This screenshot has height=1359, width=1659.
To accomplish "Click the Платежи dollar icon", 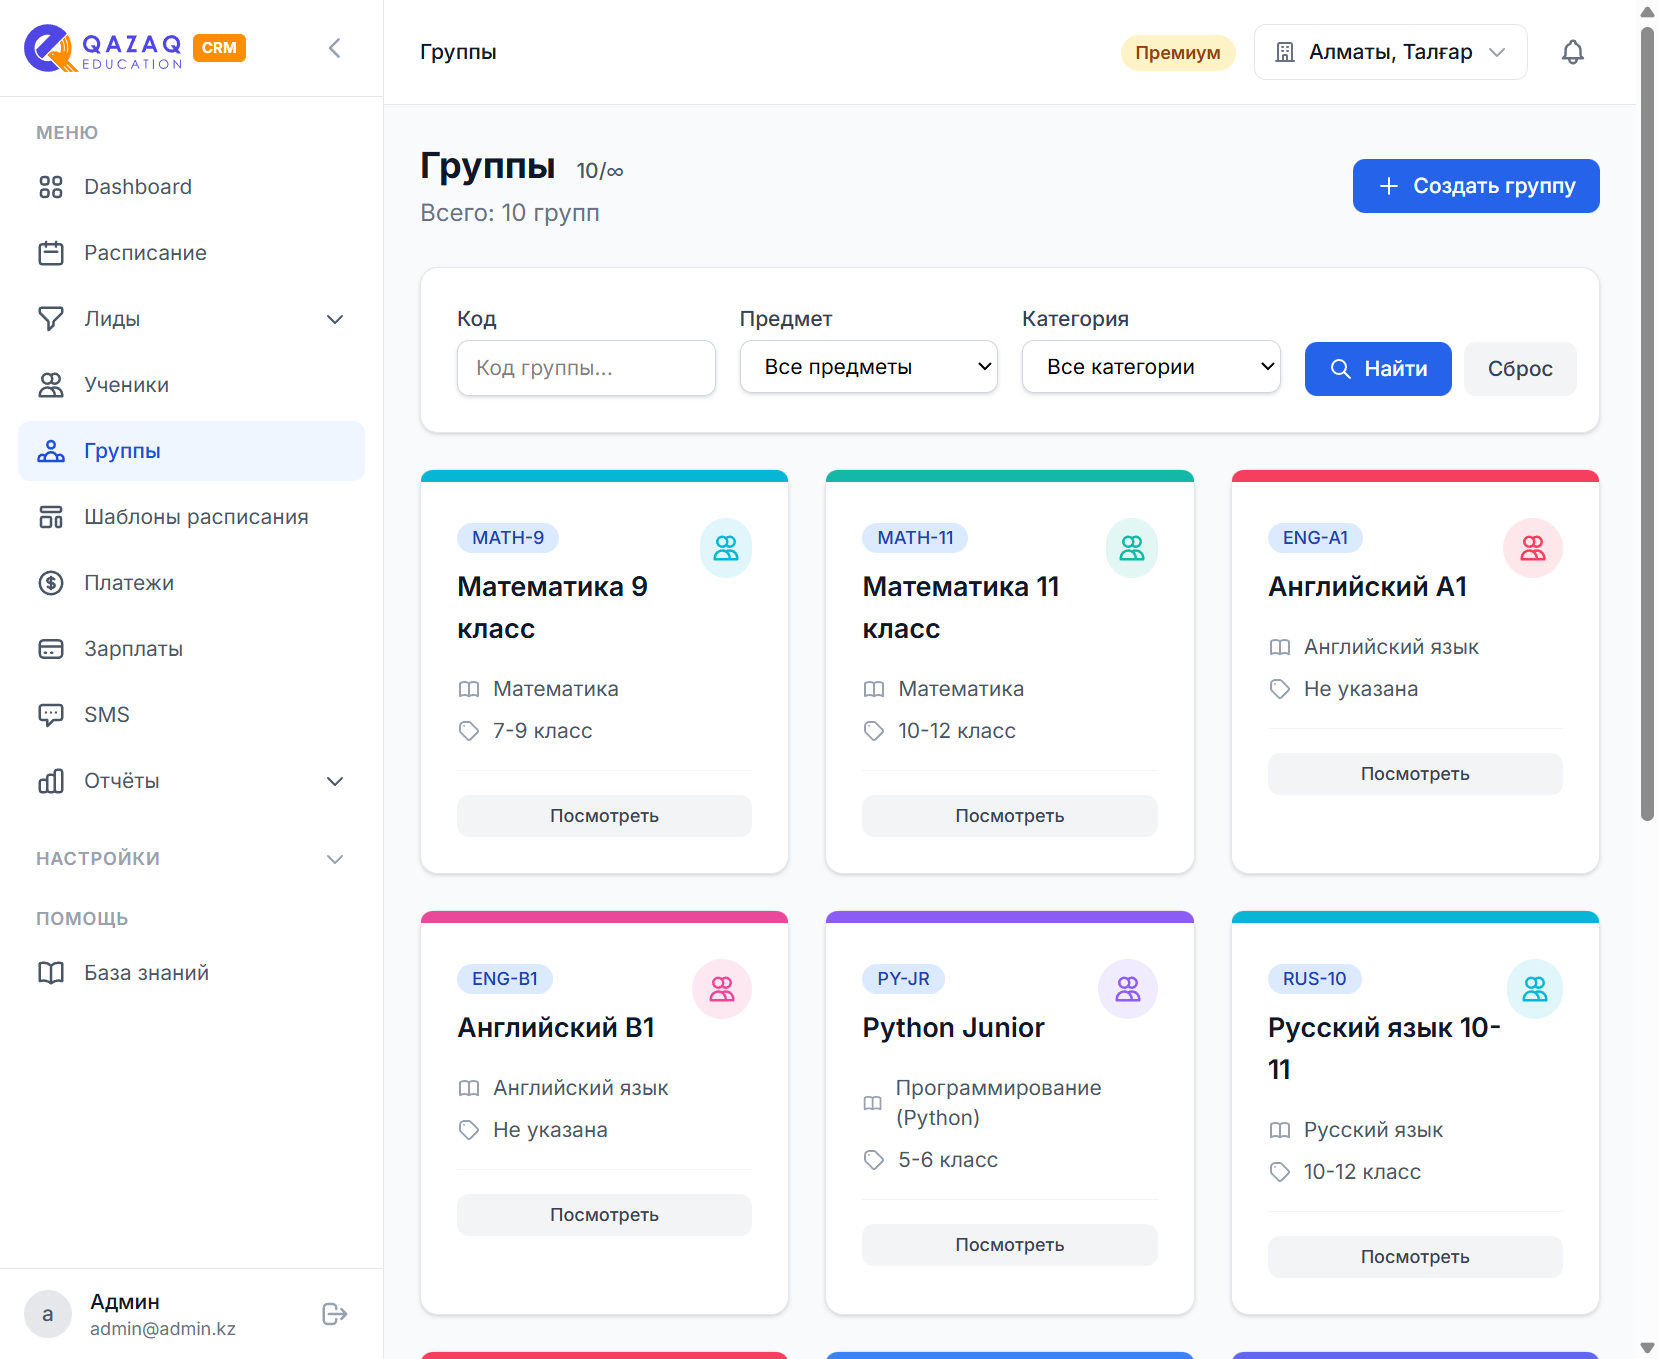I will tap(51, 583).
